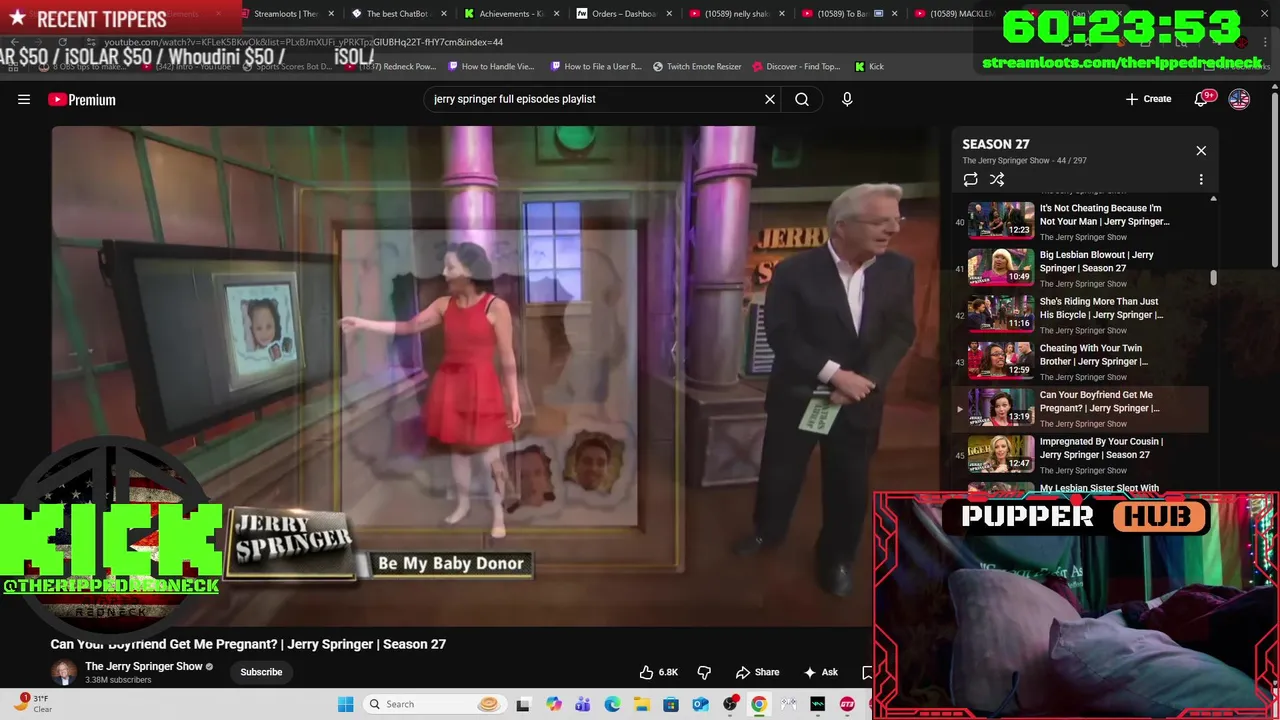
Task: Open the Ask AI button
Action: [x=821, y=672]
